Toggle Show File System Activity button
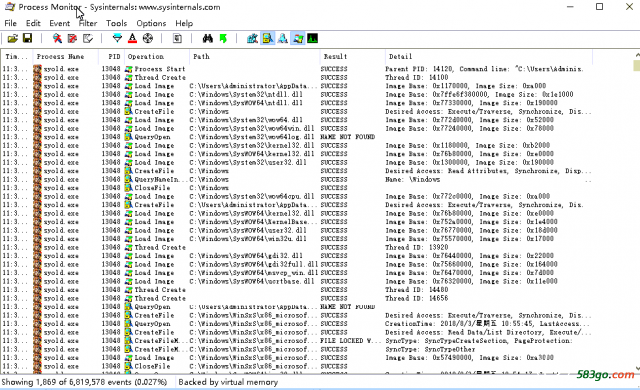The height and width of the screenshot is (390, 640). 267,39
